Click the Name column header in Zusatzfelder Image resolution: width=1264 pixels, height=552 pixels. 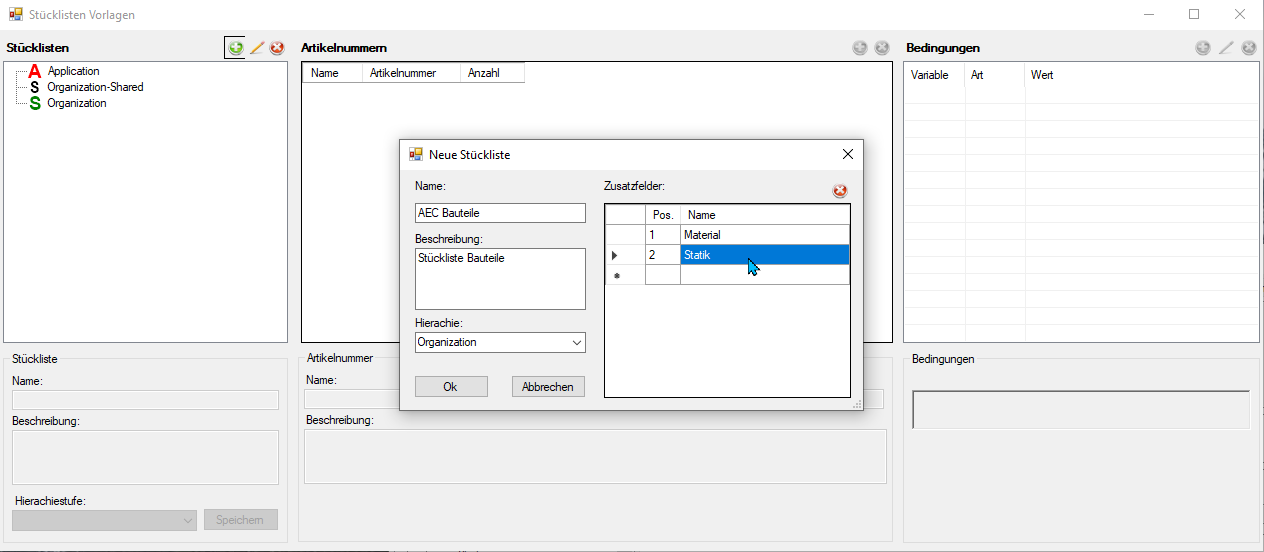click(x=765, y=215)
